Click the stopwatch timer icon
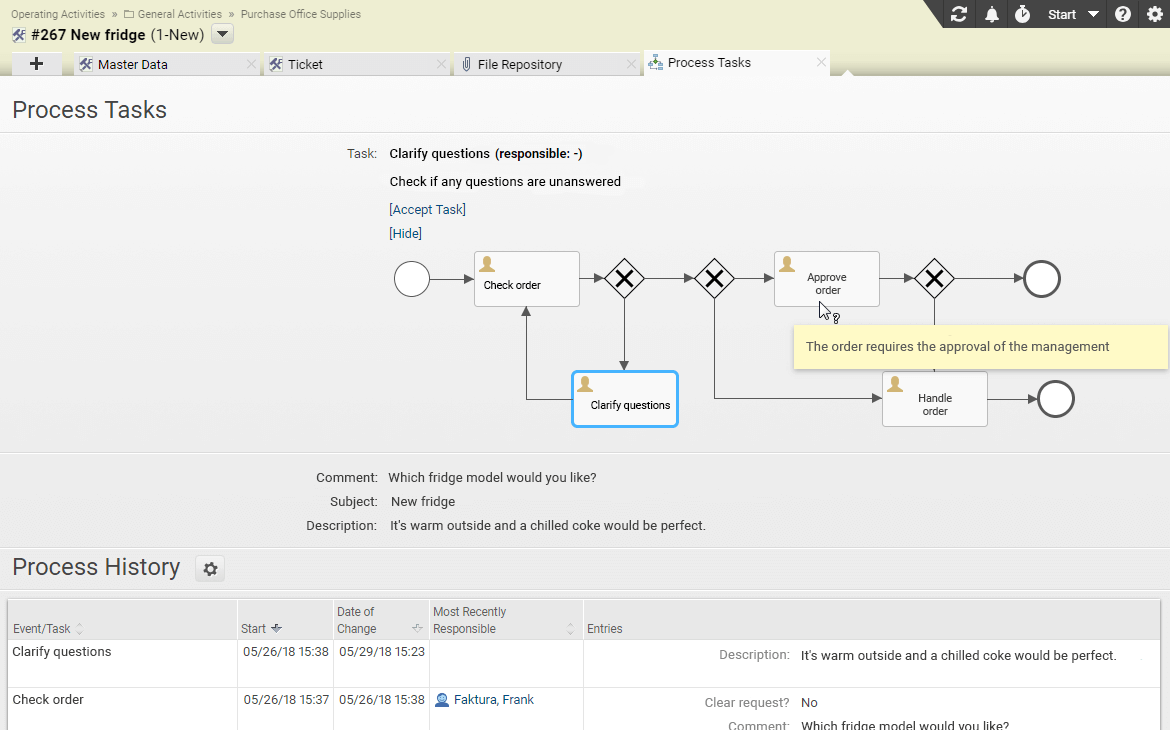 point(1022,14)
